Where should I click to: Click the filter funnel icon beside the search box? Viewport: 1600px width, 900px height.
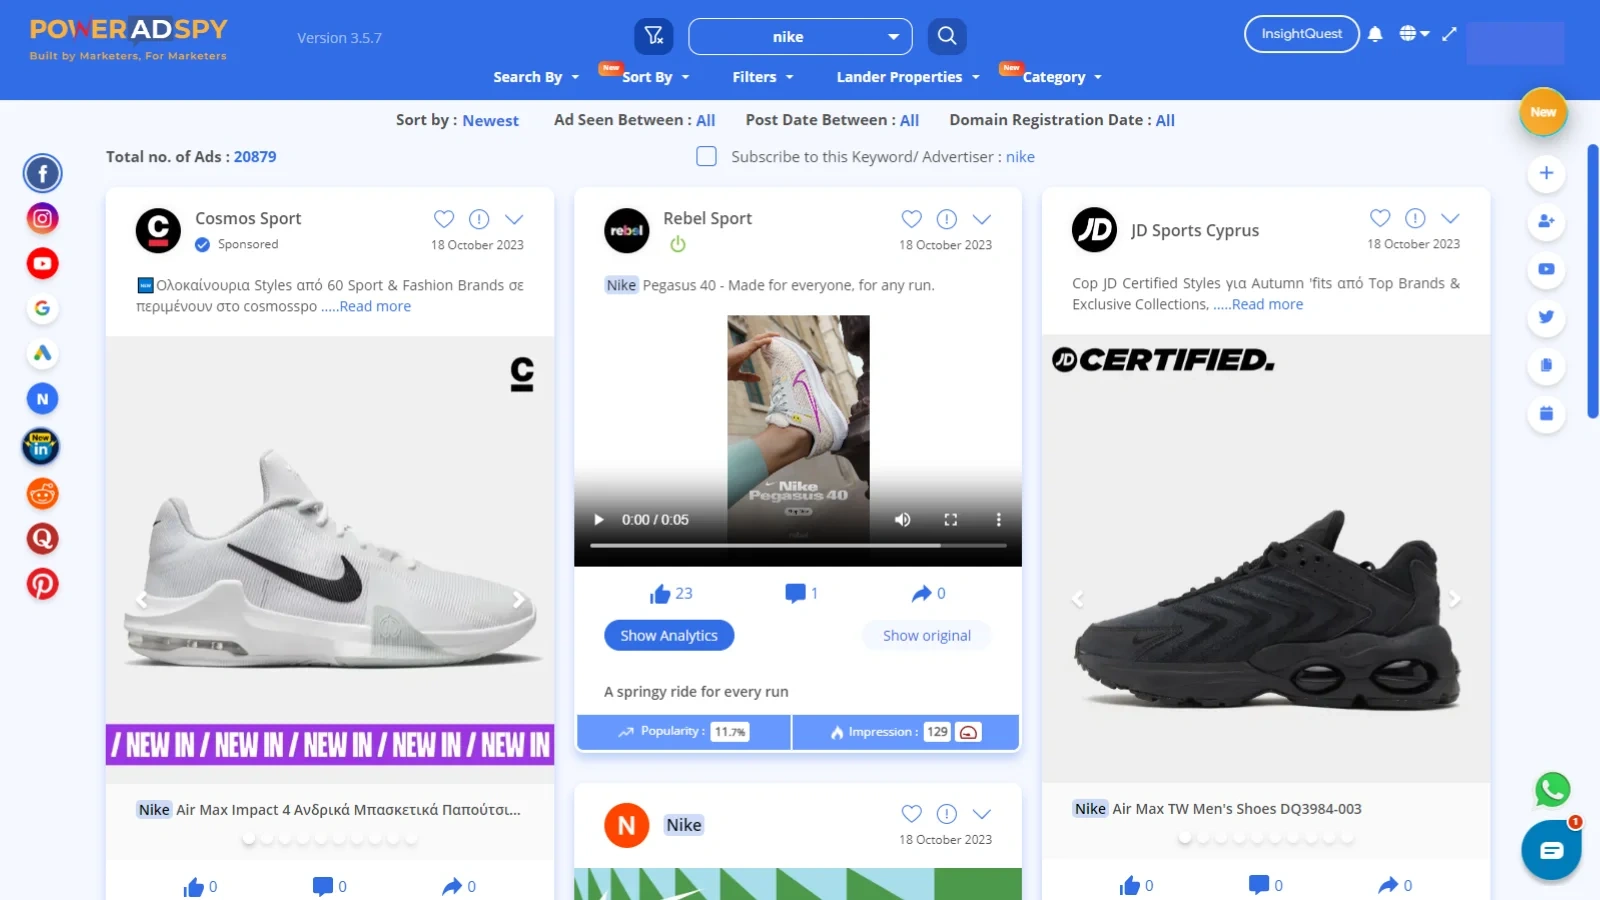click(654, 36)
